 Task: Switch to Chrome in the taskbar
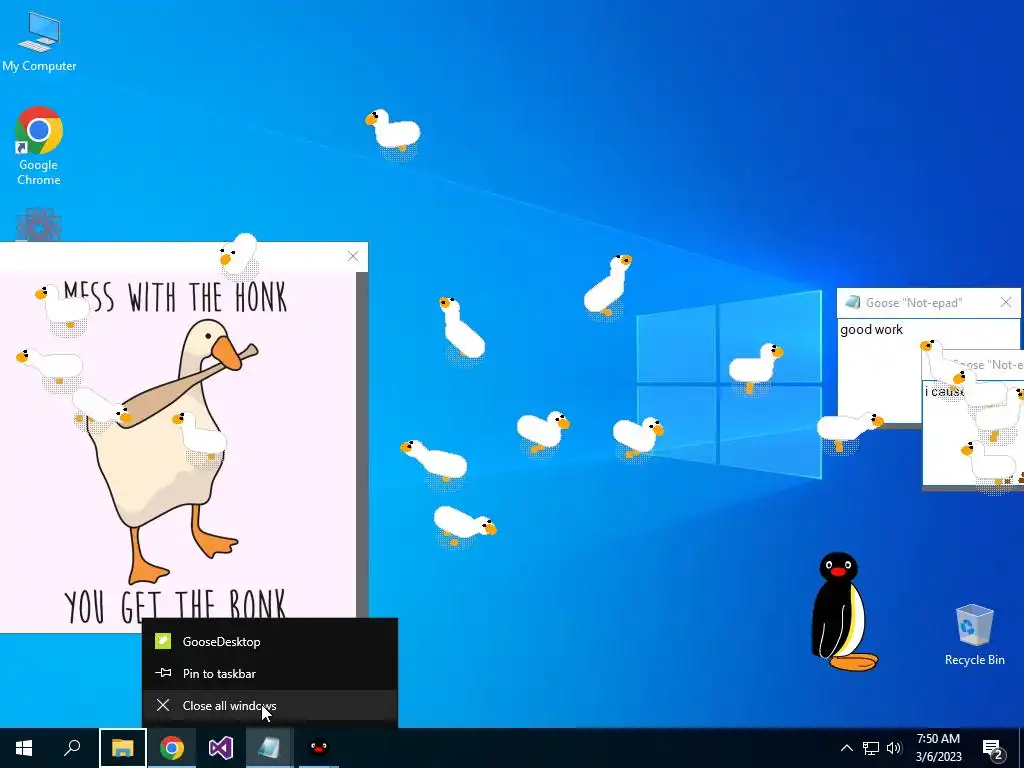pyautogui.click(x=172, y=748)
